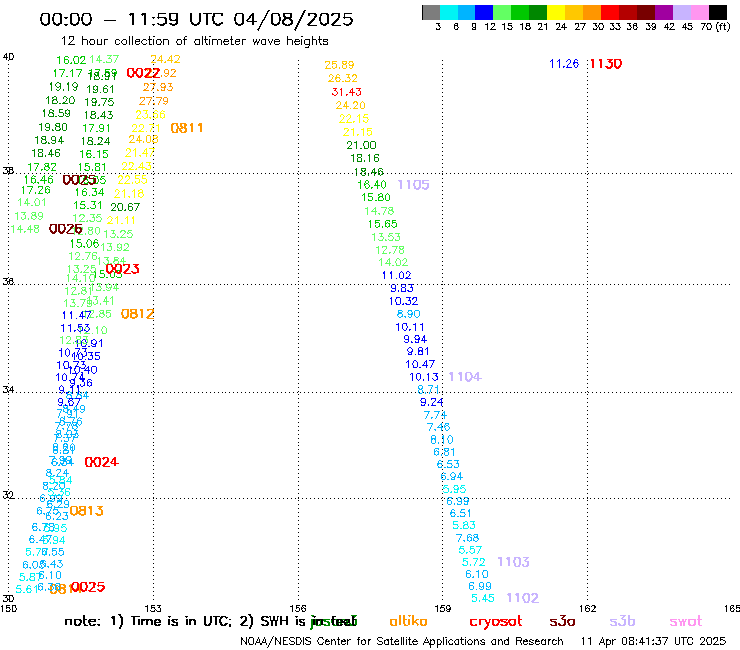Select the 27.79 wave height value
The image size is (740, 650).
click(153, 101)
